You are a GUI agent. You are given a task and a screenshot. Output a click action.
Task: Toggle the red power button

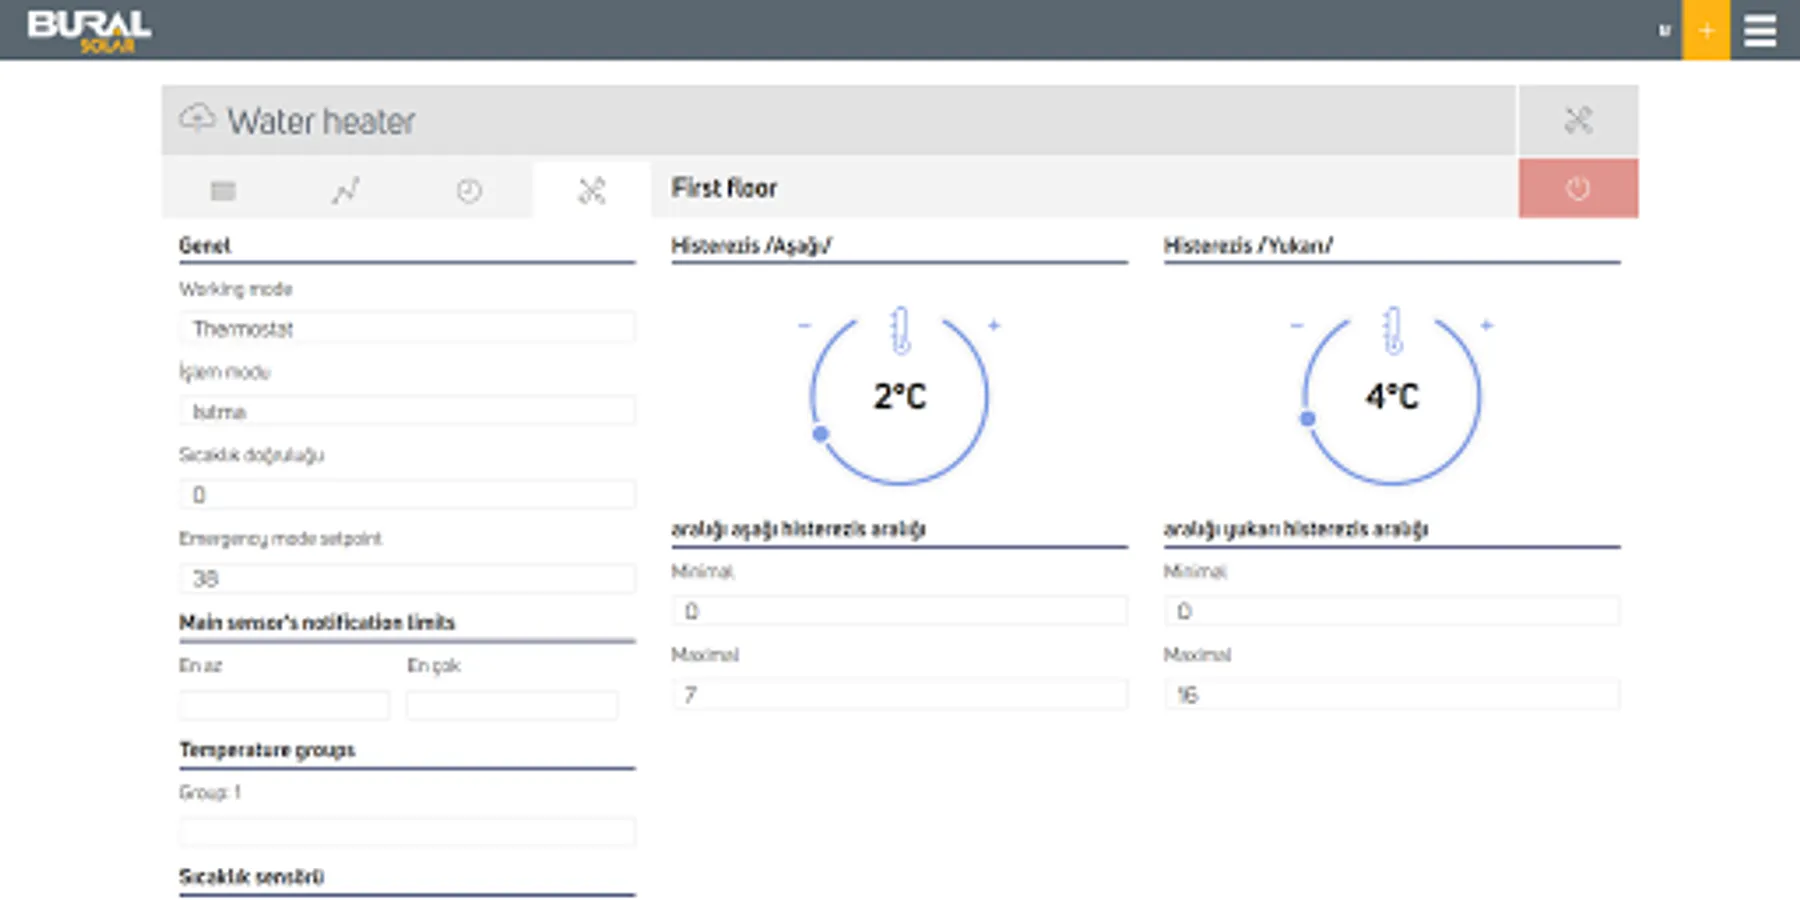pos(1578,188)
